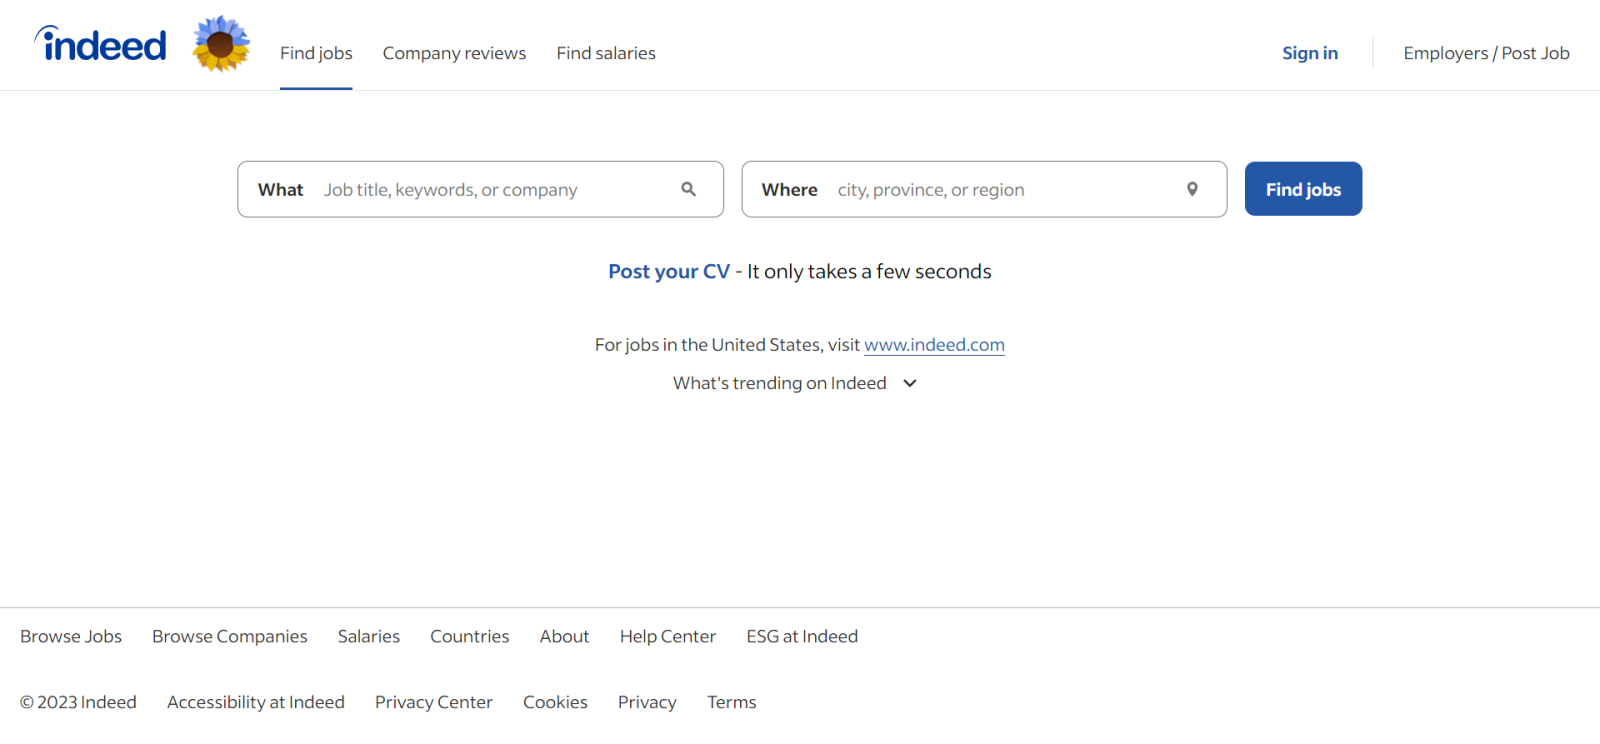Click the sunflower icon in header
This screenshot has width=1600, height=744.
tap(221, 44)
